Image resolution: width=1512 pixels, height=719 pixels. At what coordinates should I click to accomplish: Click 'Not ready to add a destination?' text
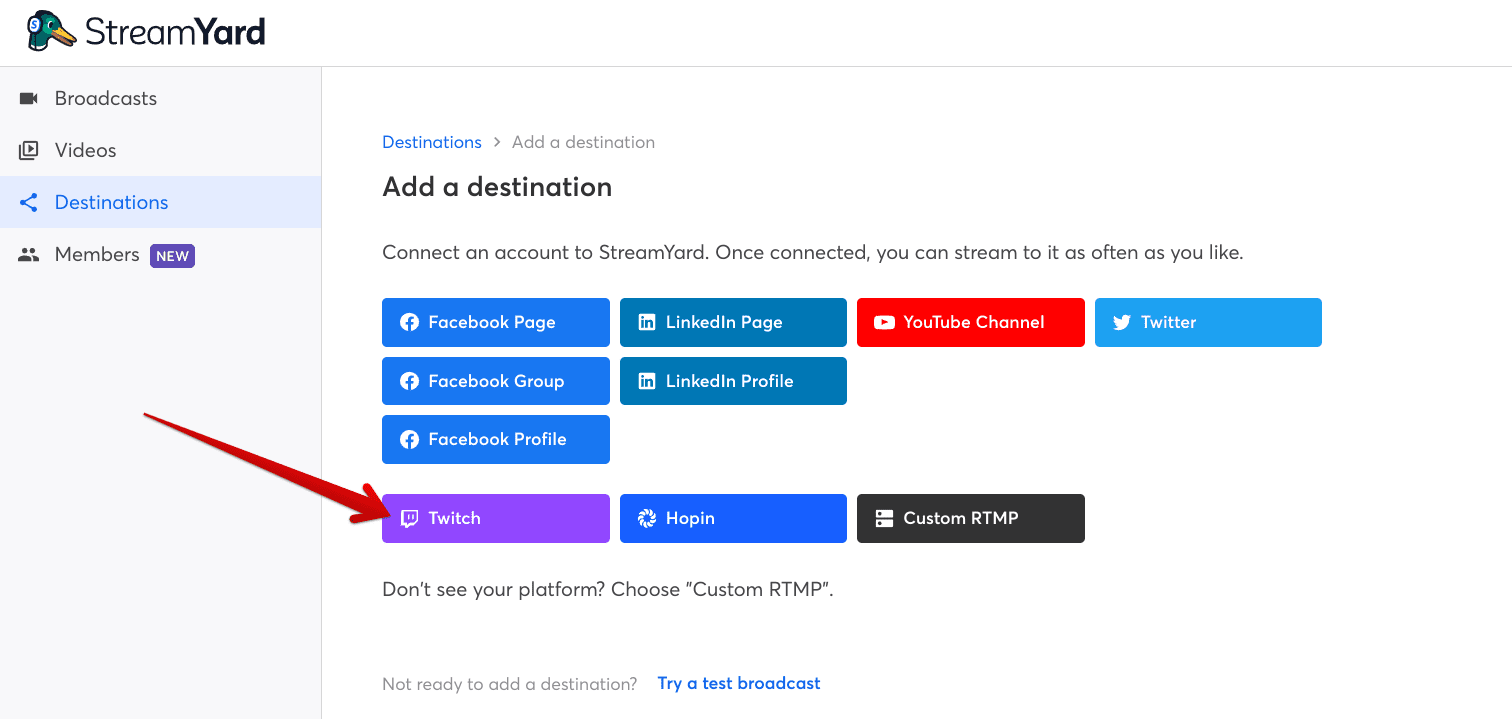pos(509,684)
